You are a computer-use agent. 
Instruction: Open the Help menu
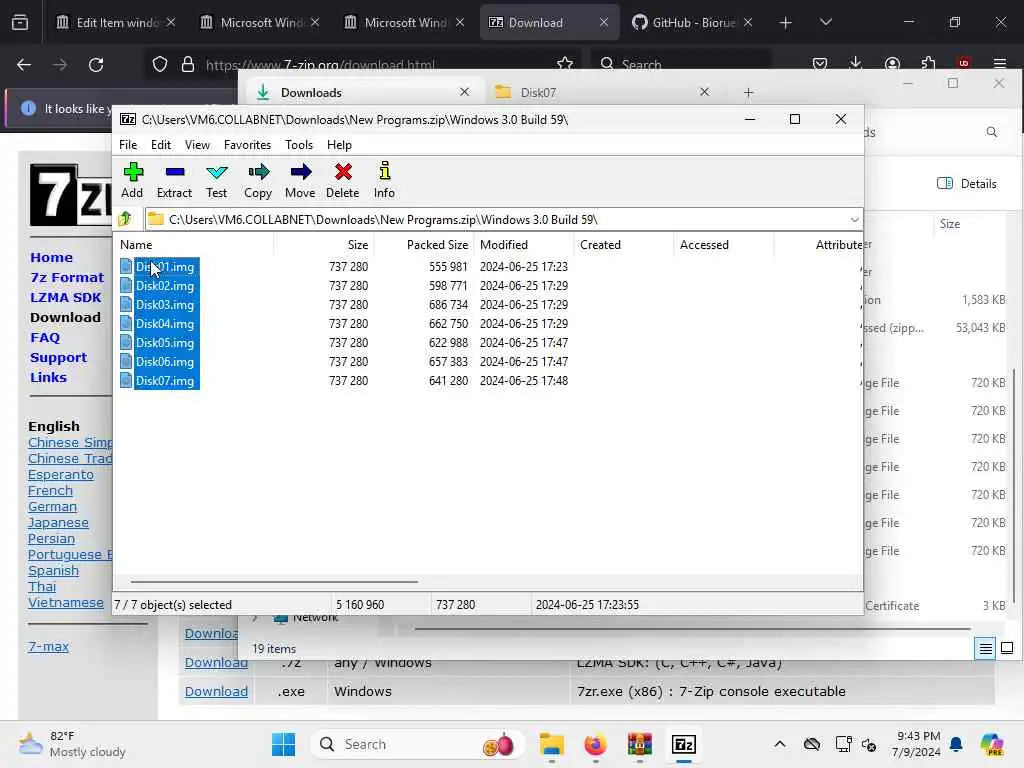(x=339, y=145)
